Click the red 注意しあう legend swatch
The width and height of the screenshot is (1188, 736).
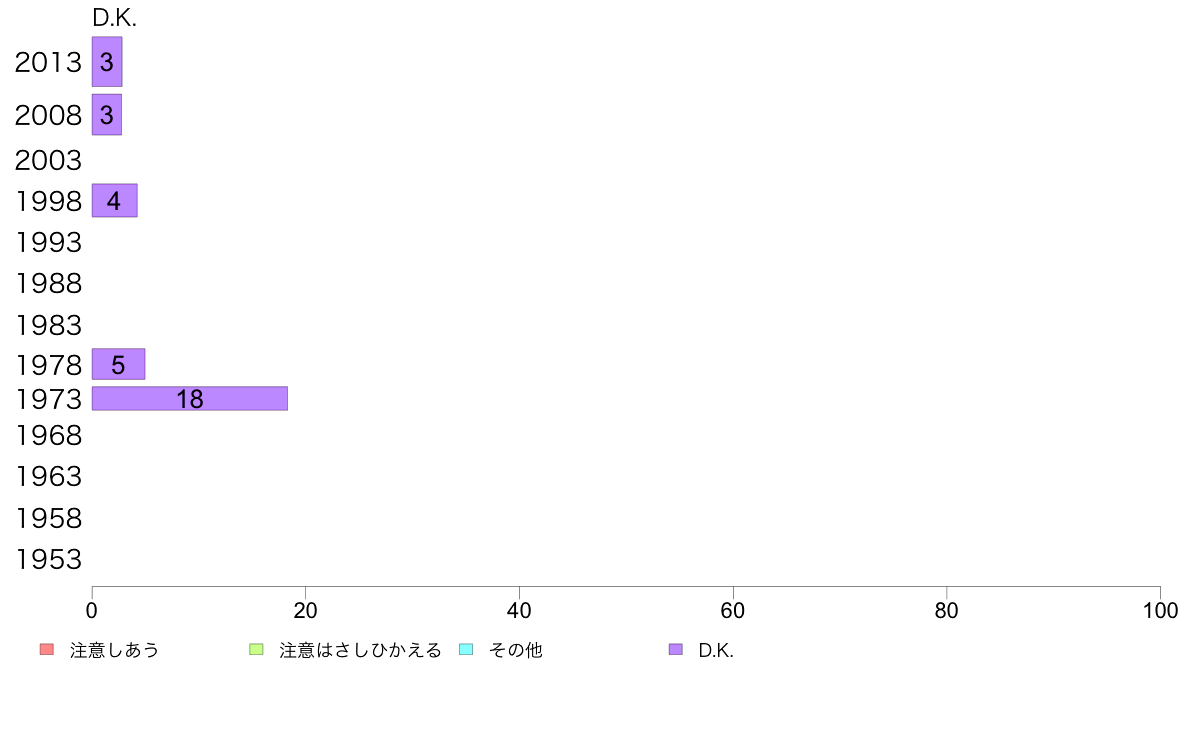(47, 650)
